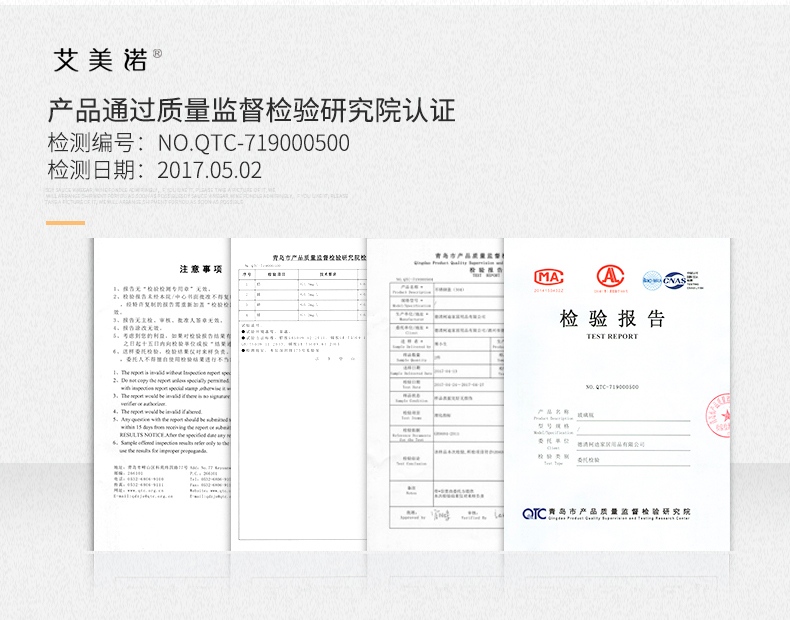Select the text 检测编号: NO.QTC-719000500
Screen dimensions: 790x620
(199, 143)
